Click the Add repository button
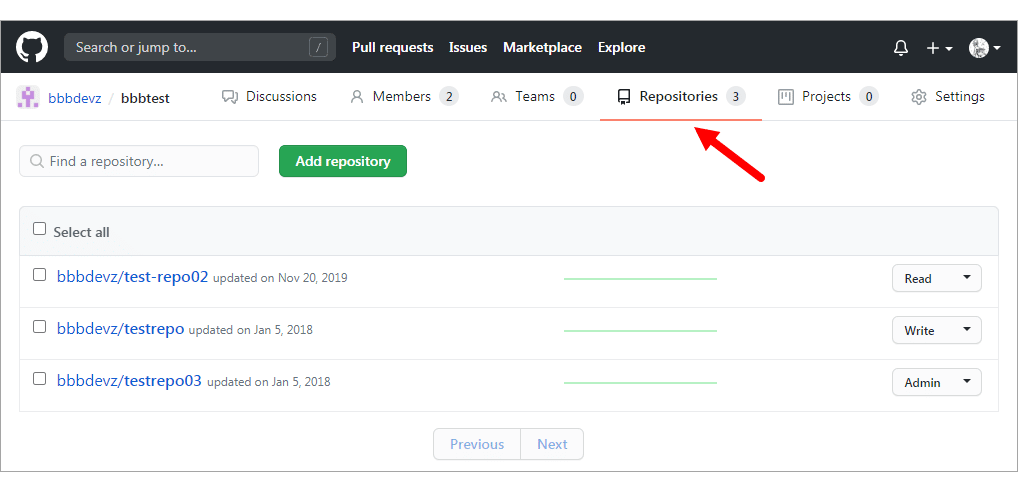 pos(343,161)
